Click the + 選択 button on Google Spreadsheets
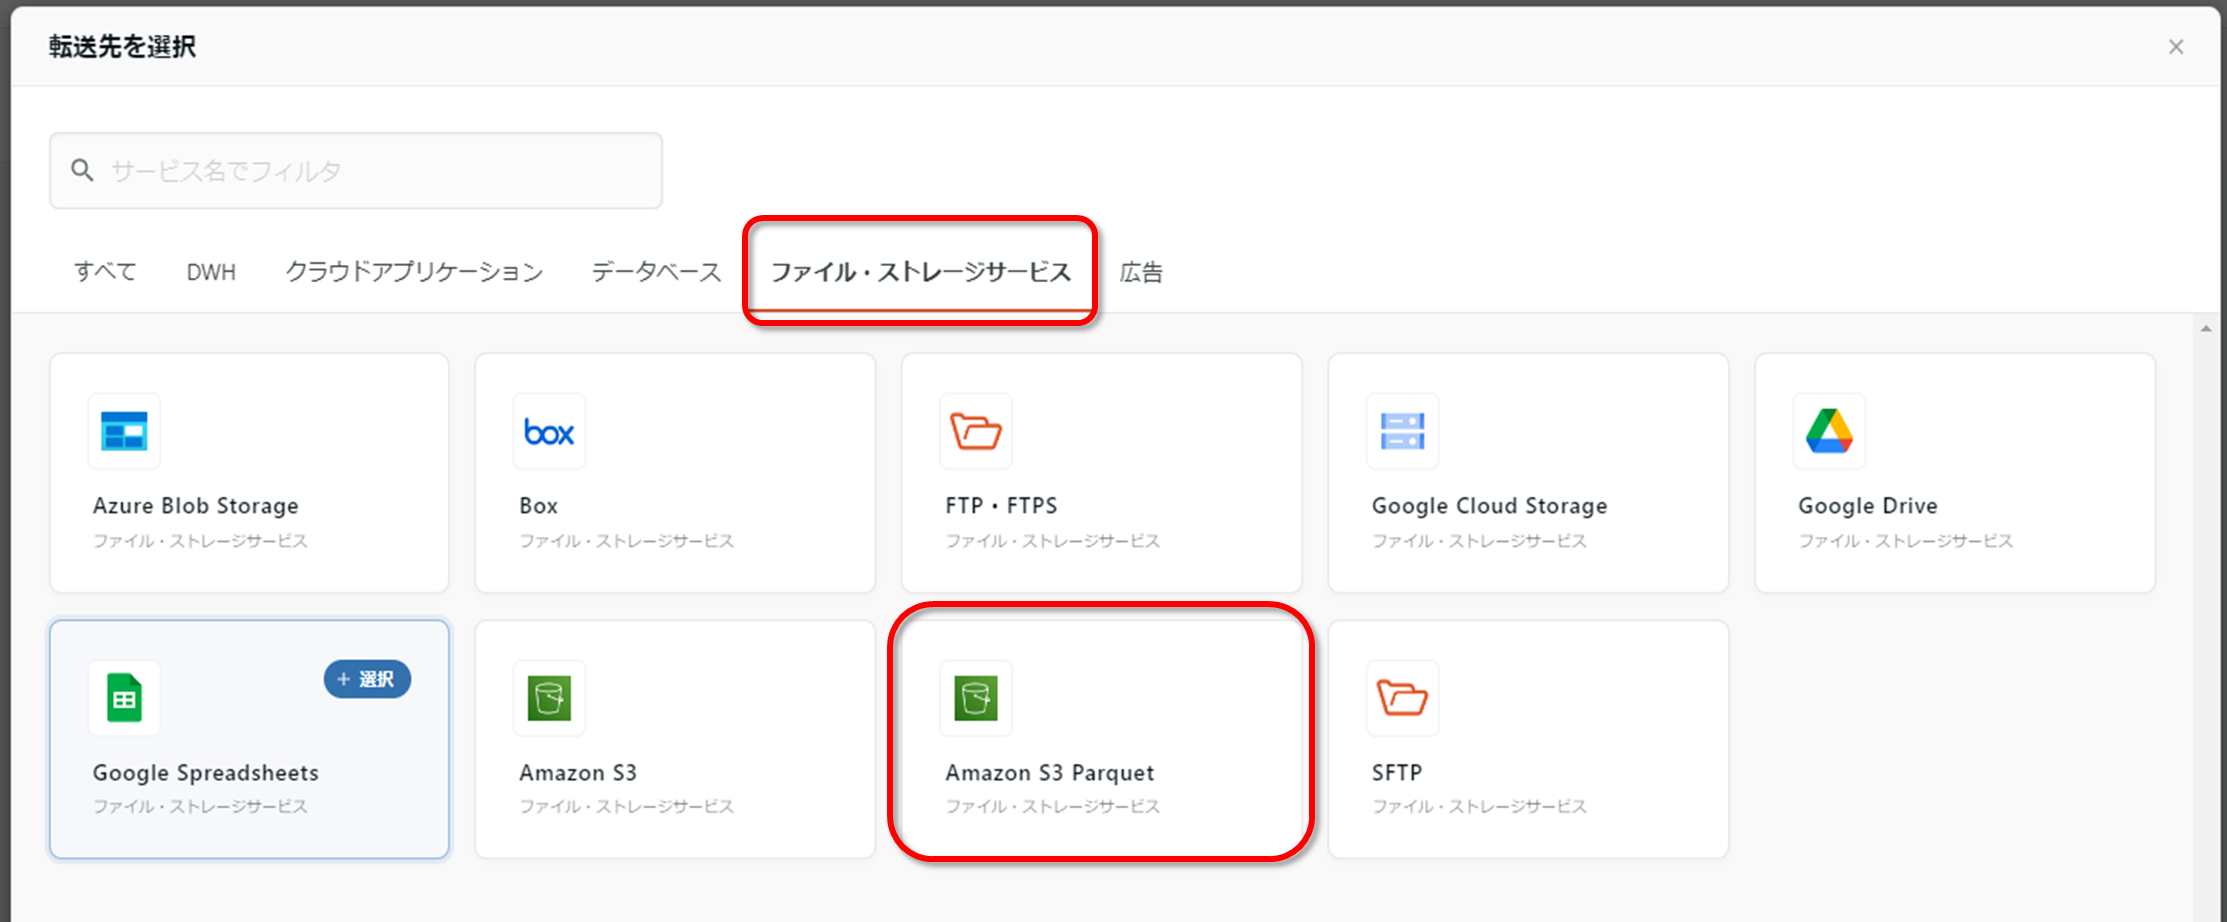2227x922 pixels. point(367,679)
